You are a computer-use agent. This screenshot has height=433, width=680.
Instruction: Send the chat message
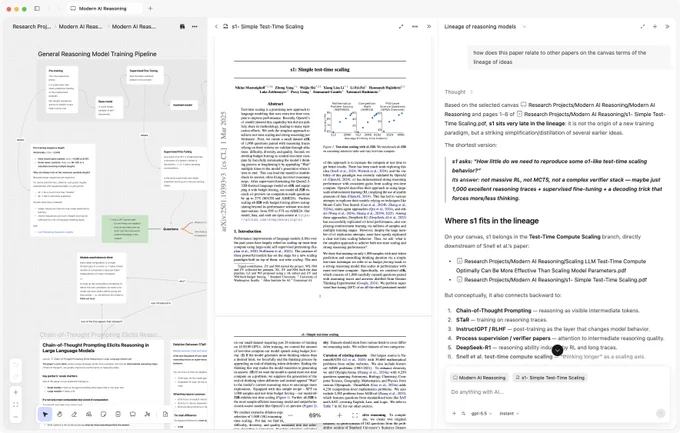tap(660, 413)
